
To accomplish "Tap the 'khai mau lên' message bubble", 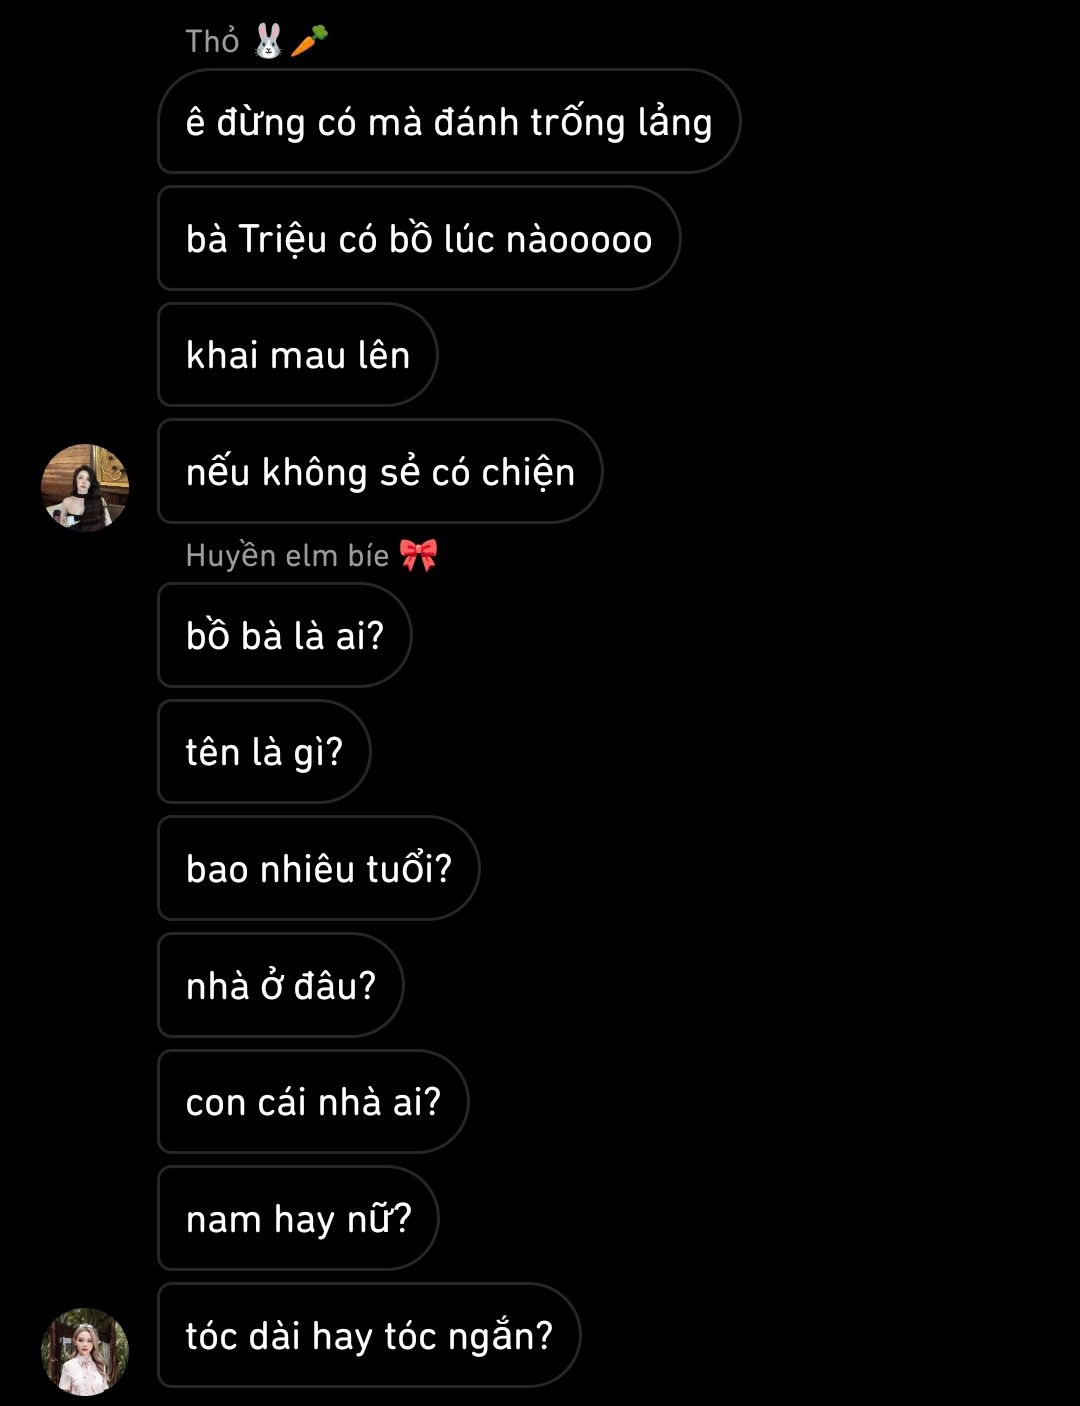I will point(297,355).
